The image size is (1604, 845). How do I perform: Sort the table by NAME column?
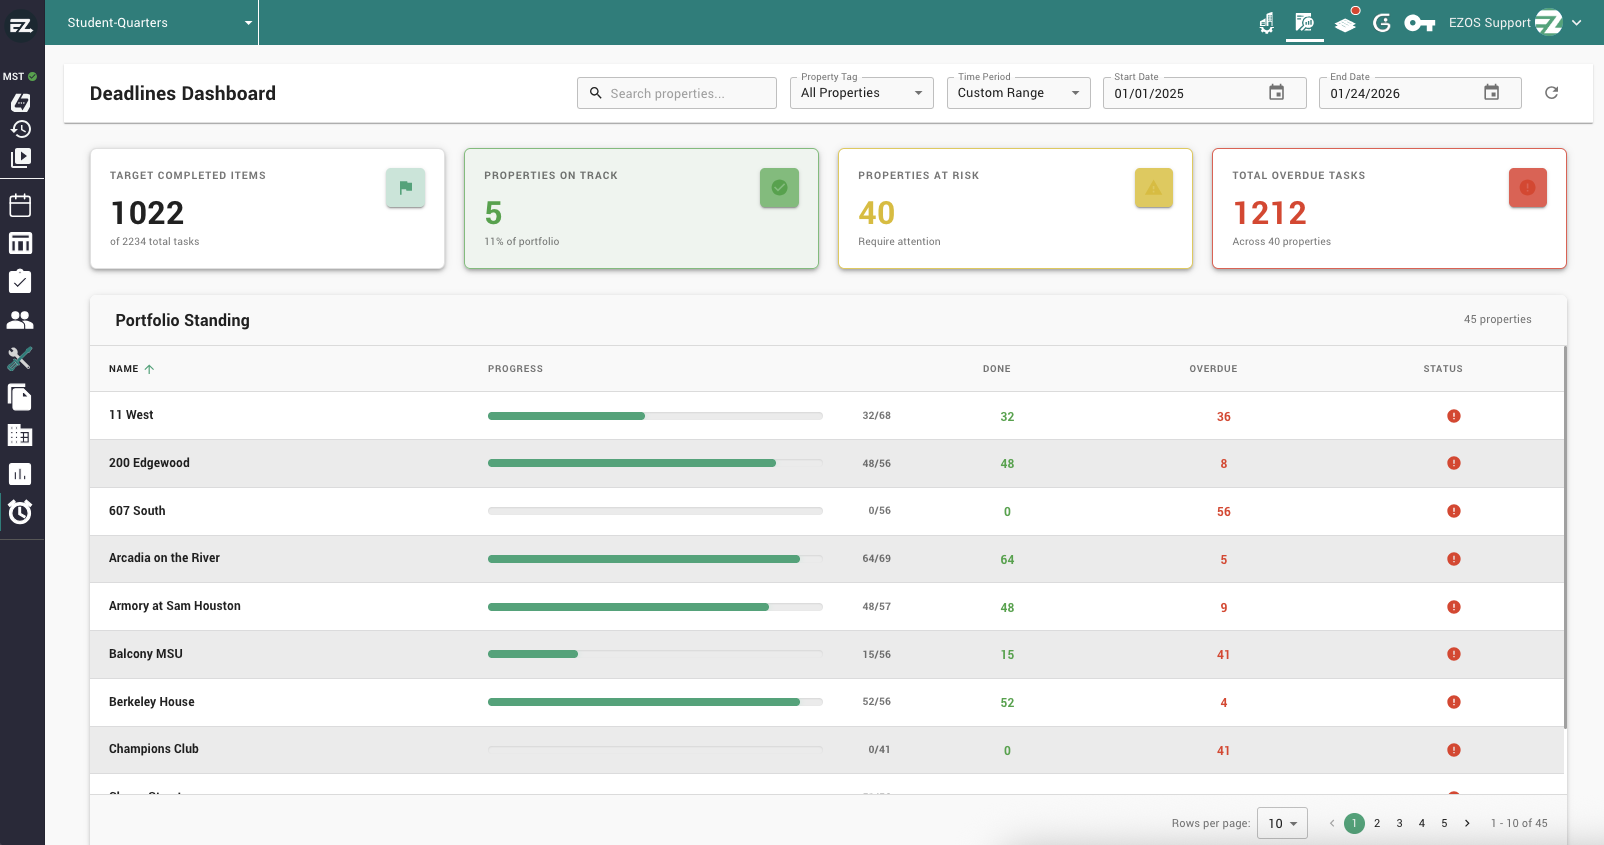pos(131,369)
